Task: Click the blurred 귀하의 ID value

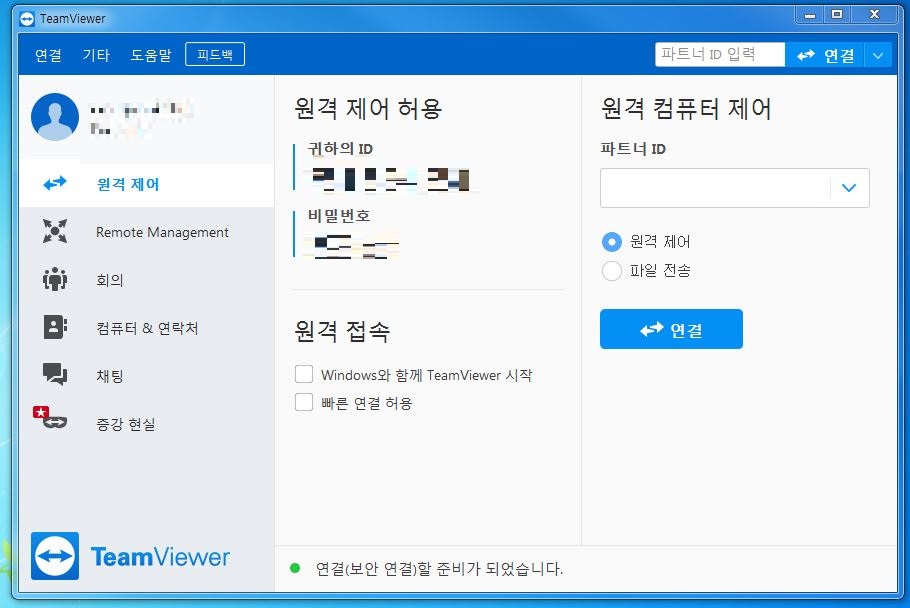Action: pos(392,179)
